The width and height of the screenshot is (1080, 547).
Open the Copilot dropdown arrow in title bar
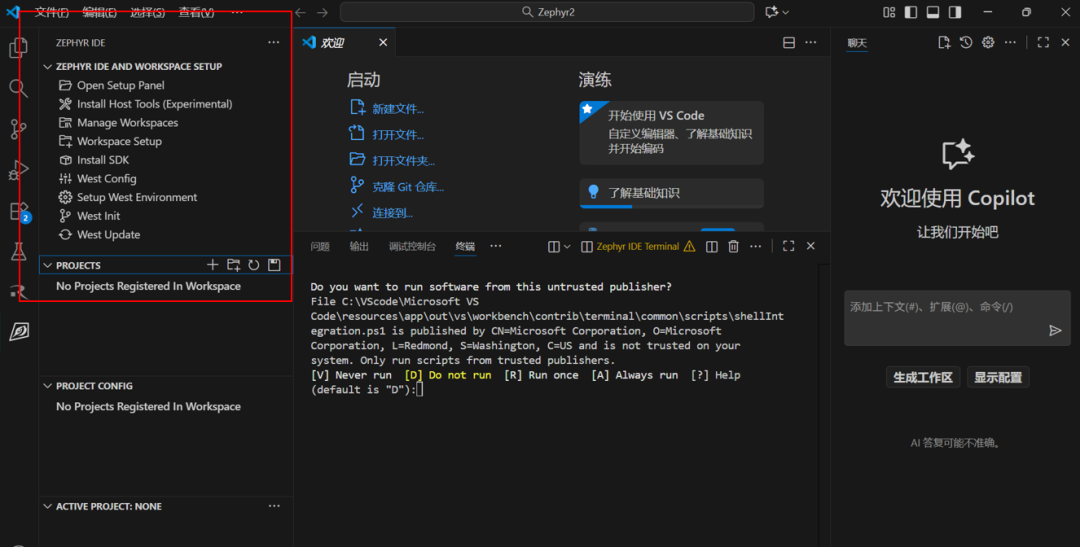point(785,12)
